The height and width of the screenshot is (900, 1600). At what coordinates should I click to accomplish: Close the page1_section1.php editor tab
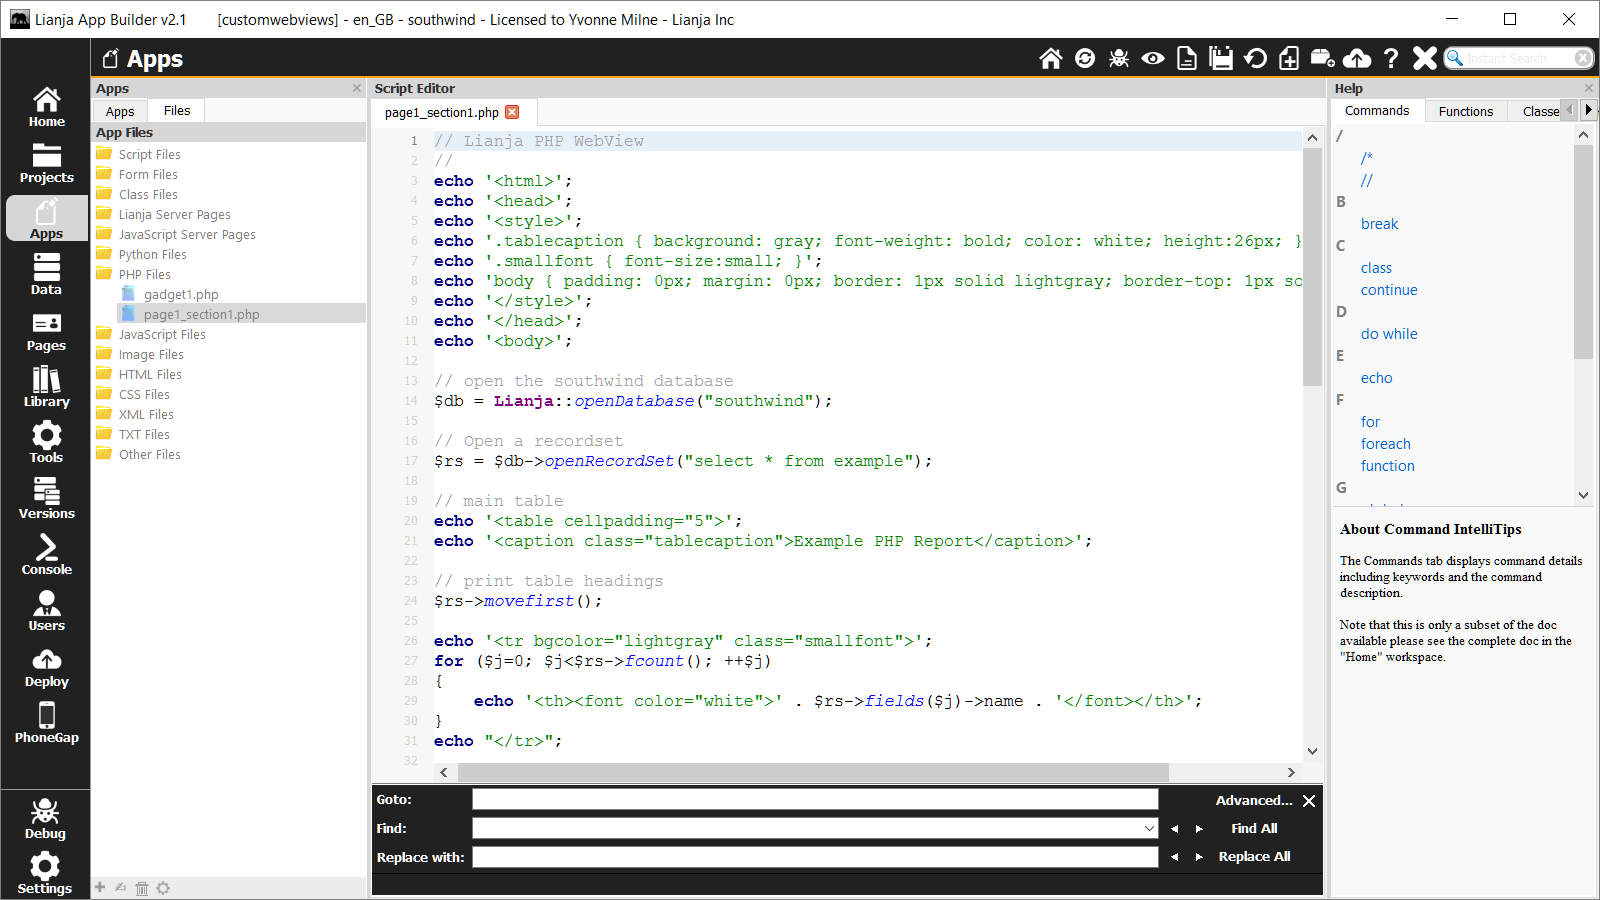(512, 112)
